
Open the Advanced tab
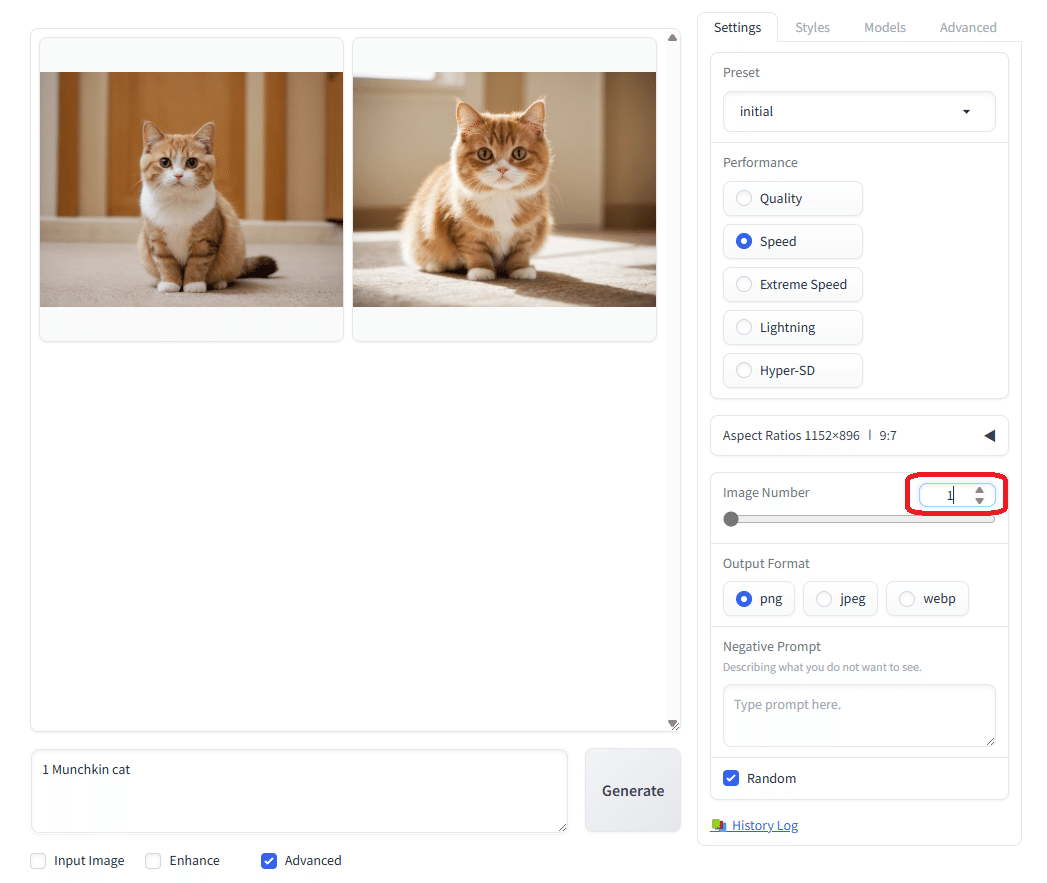[968, 27]
